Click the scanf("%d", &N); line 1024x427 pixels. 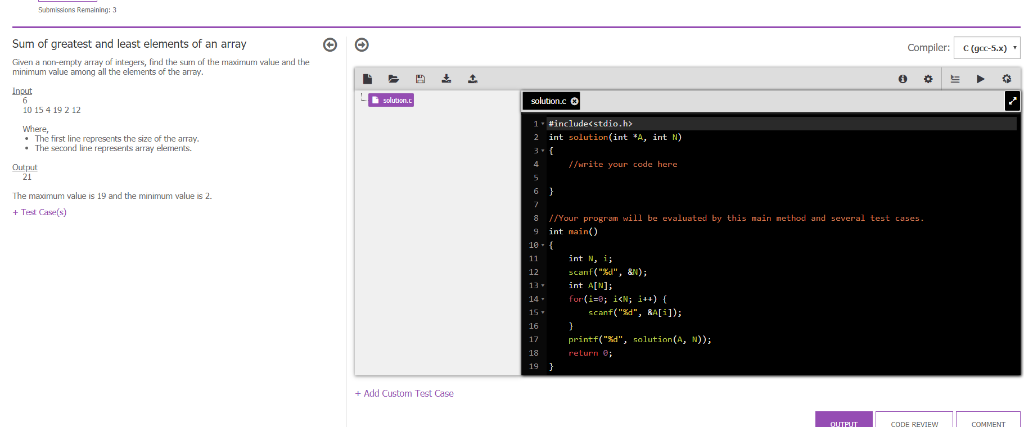coord(608,272)
